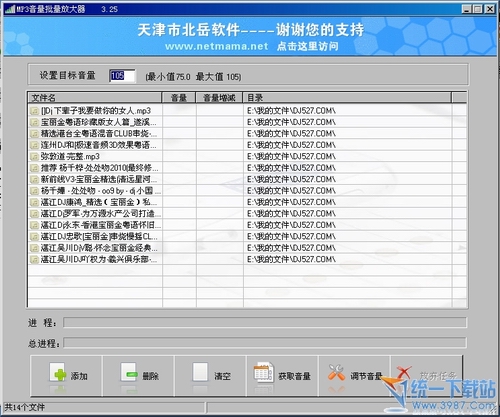Minimize the MP3音量批量放大器 window
Viewport: 500px width, 417px height.
[466, 9]
